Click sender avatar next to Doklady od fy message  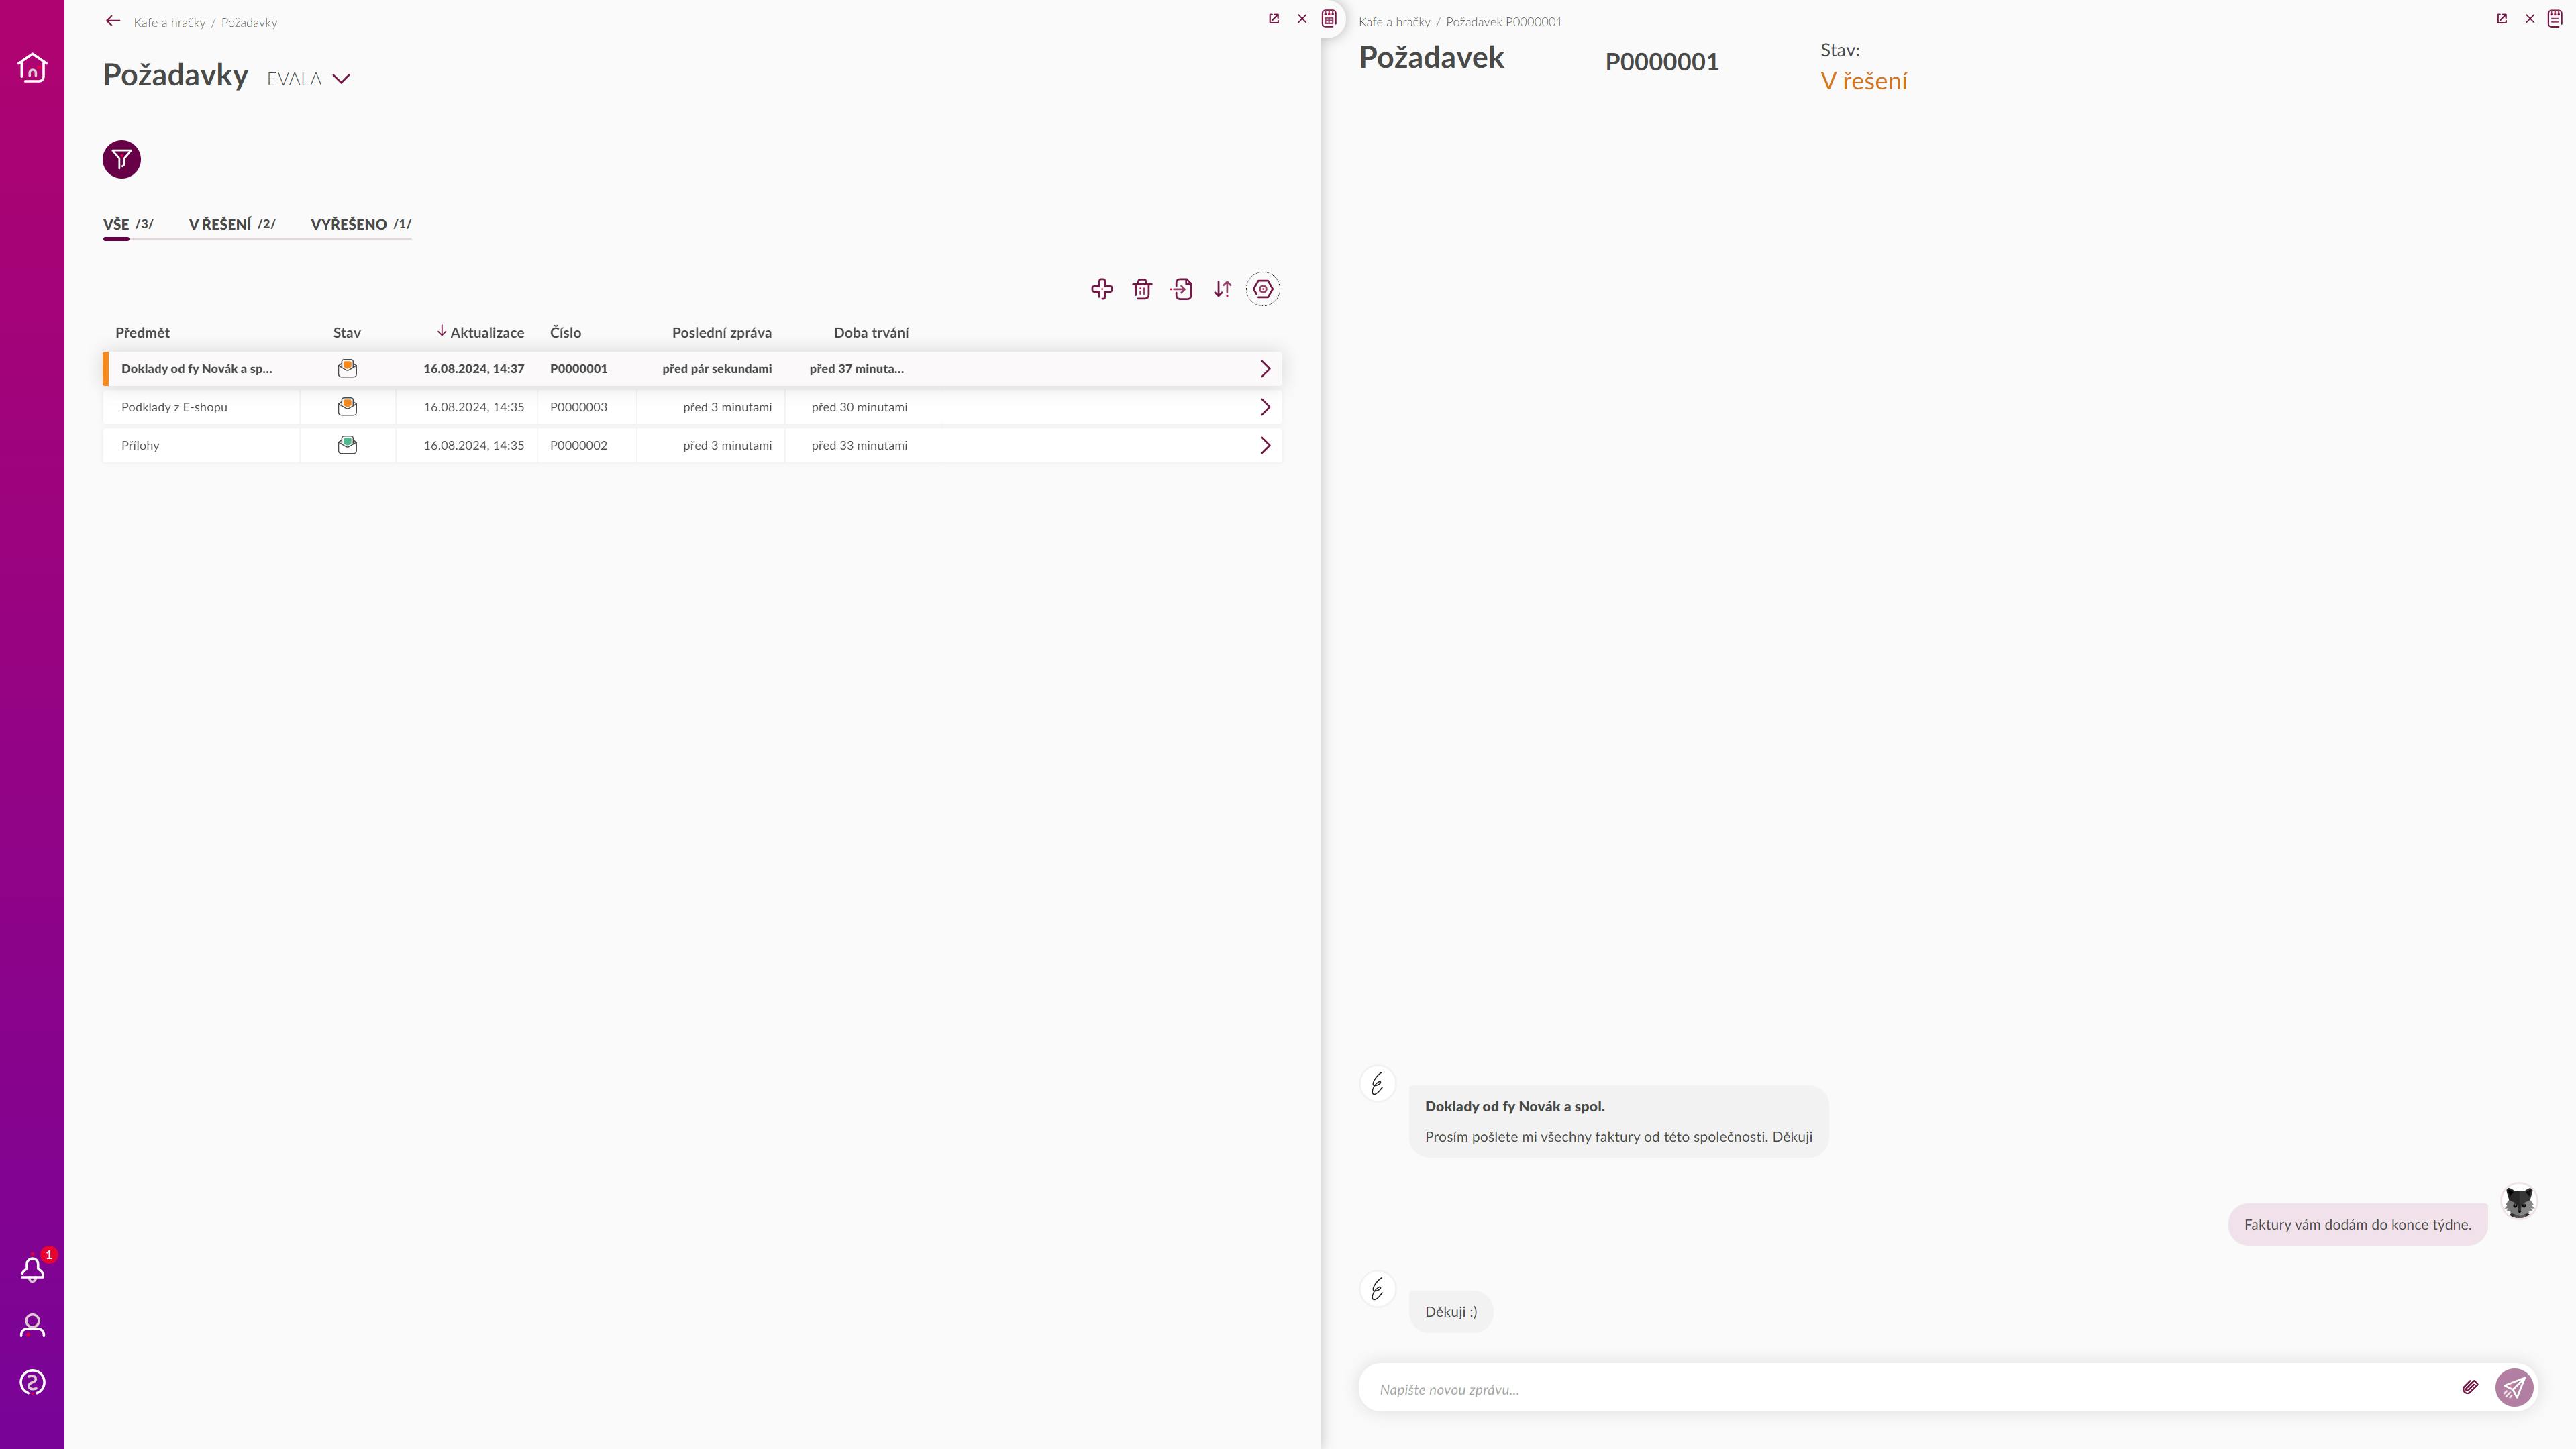pyautogui.click(x=1377, y=1084)
